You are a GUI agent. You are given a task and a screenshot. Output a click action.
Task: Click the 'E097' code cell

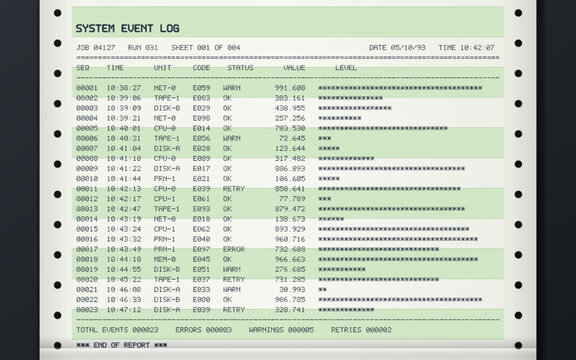201,249
